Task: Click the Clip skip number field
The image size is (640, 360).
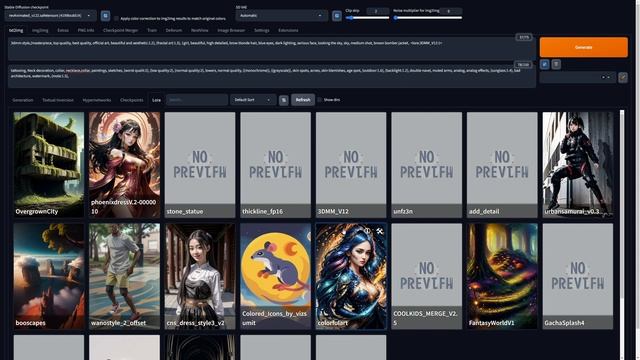Action: tap(378, 11)
